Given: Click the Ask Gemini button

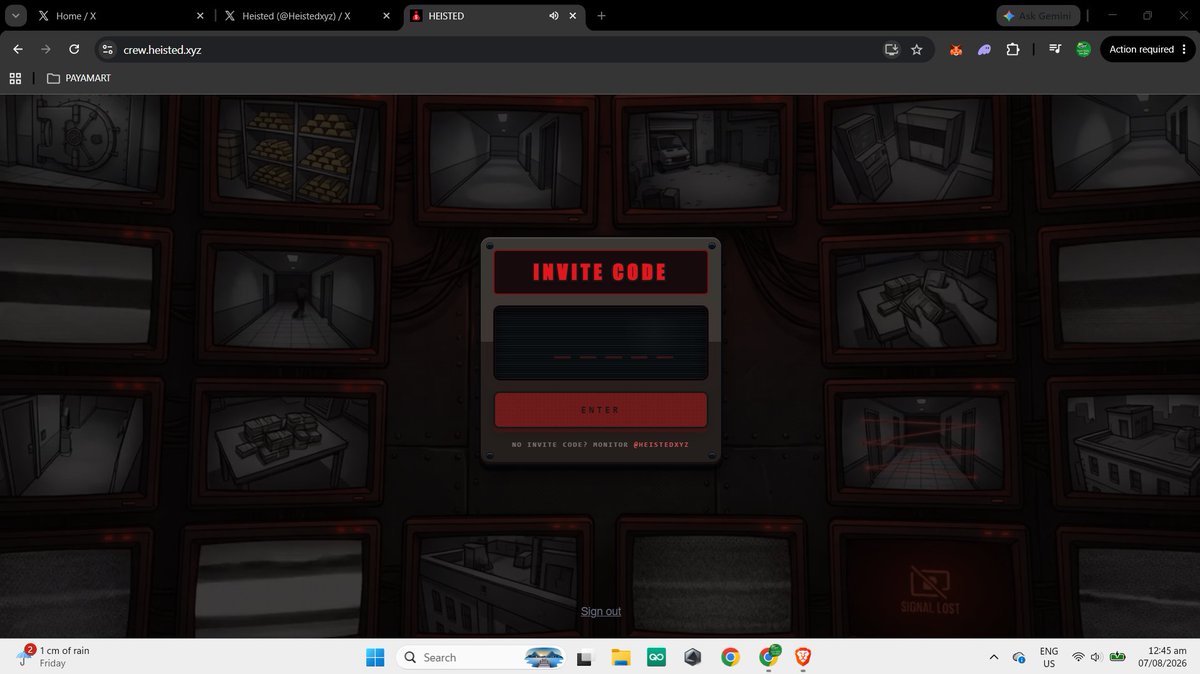Looking at the screenshot, I should click(x=1036, y=16).
